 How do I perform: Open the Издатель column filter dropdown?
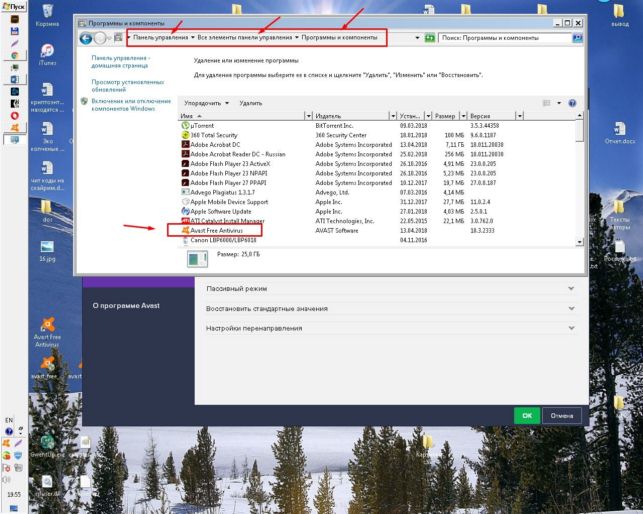coord(393,116)
